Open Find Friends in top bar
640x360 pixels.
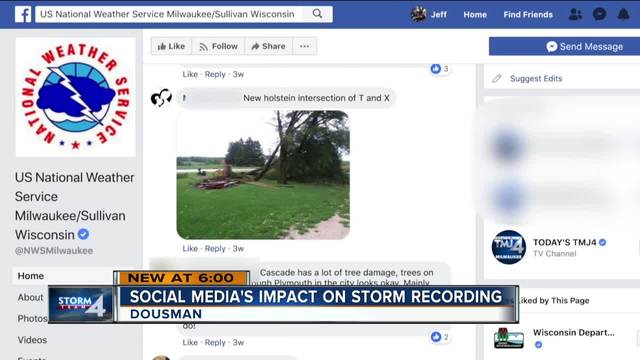pyautogui.click(x=528, y=15)
